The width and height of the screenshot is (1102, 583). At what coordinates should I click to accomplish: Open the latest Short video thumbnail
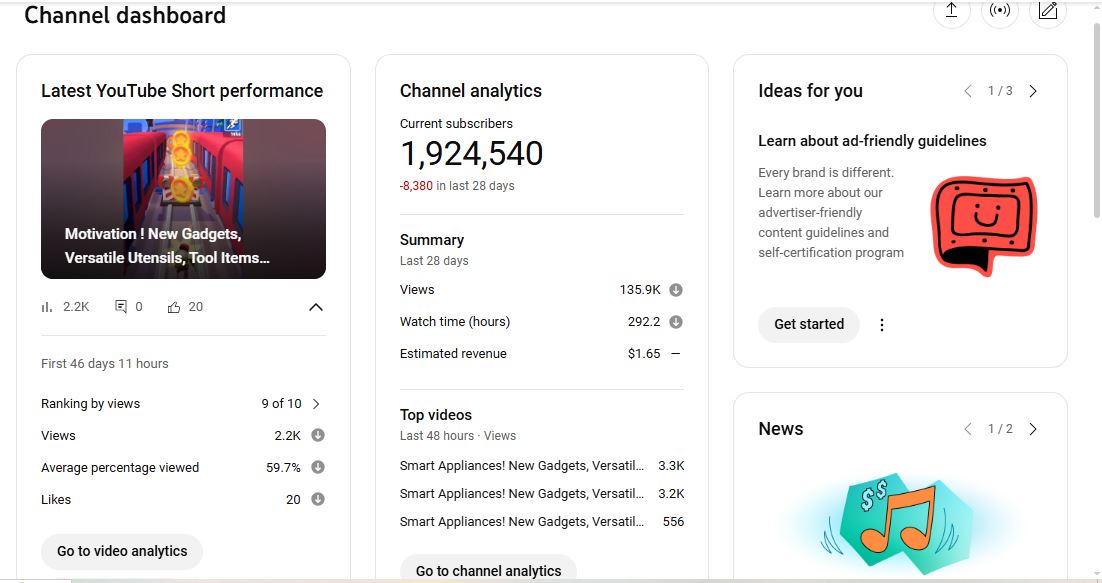[x=183, y=199]
